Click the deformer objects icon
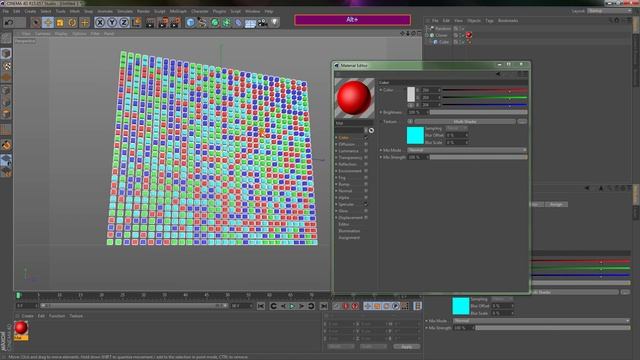The width and height of the screenshot is (640, 360). [238, 22]
